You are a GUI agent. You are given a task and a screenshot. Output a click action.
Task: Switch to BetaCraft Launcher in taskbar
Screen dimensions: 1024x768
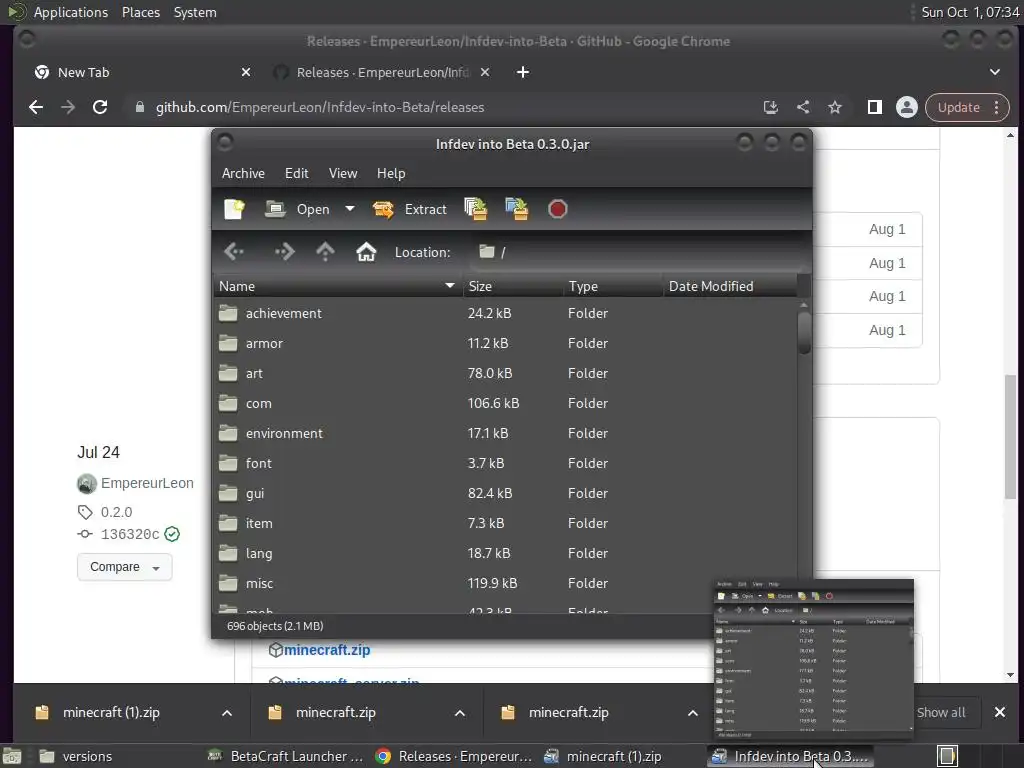[x=285, y=756]
